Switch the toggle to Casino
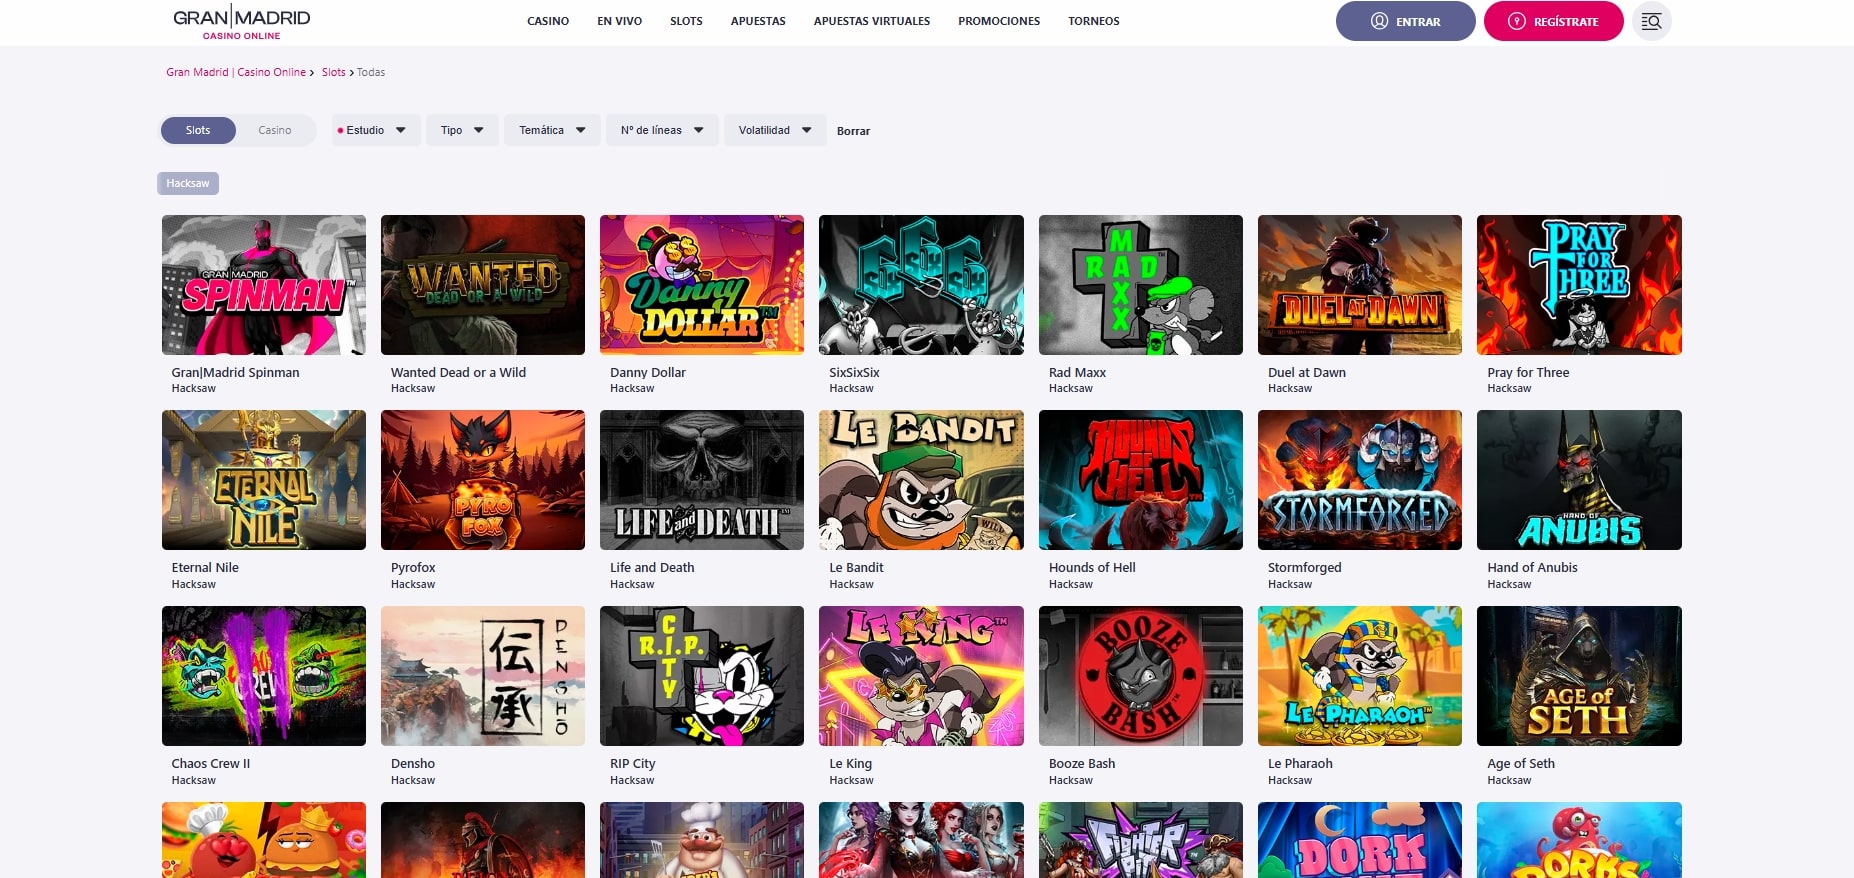1854x878 pixels. tap(275, 130)
